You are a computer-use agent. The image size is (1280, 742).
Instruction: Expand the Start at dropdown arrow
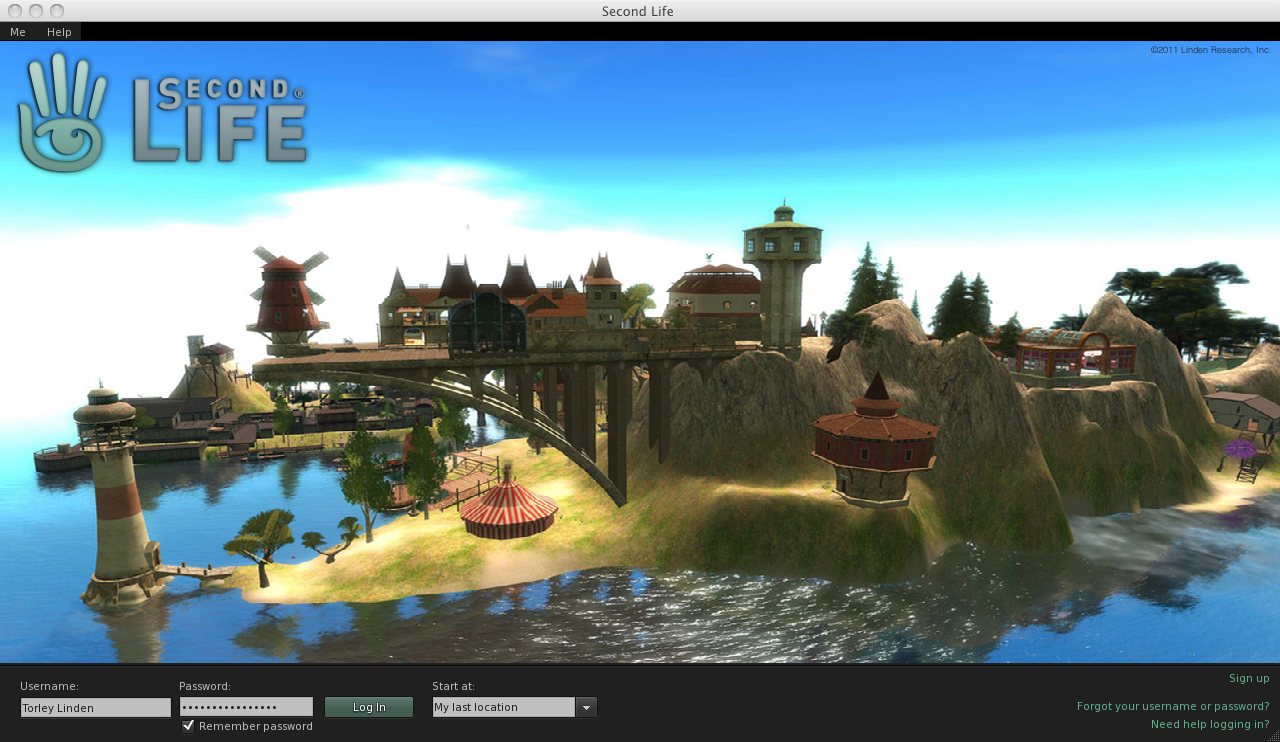[x=587, y=707]
